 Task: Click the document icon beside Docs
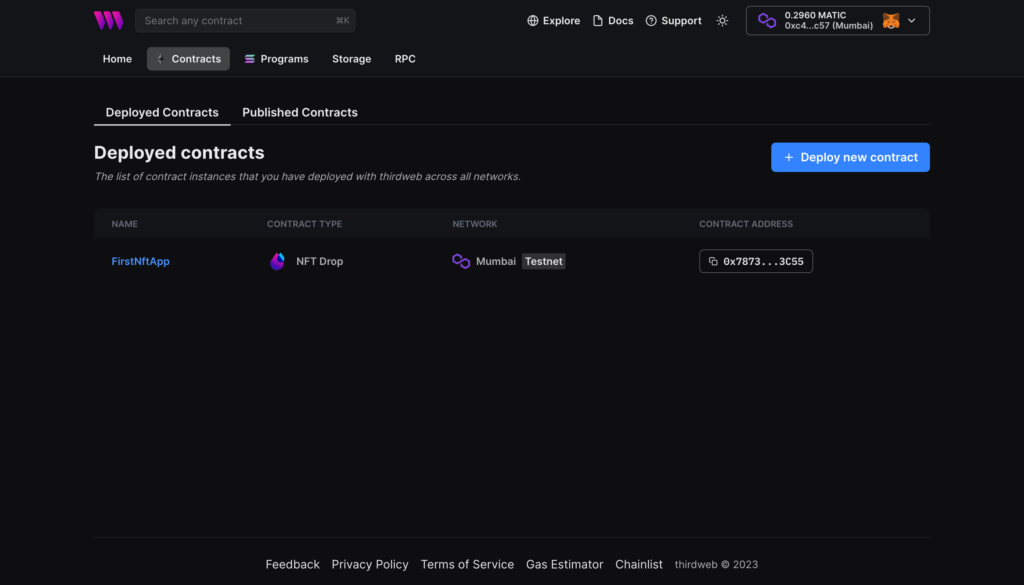(x=598, y=21)
